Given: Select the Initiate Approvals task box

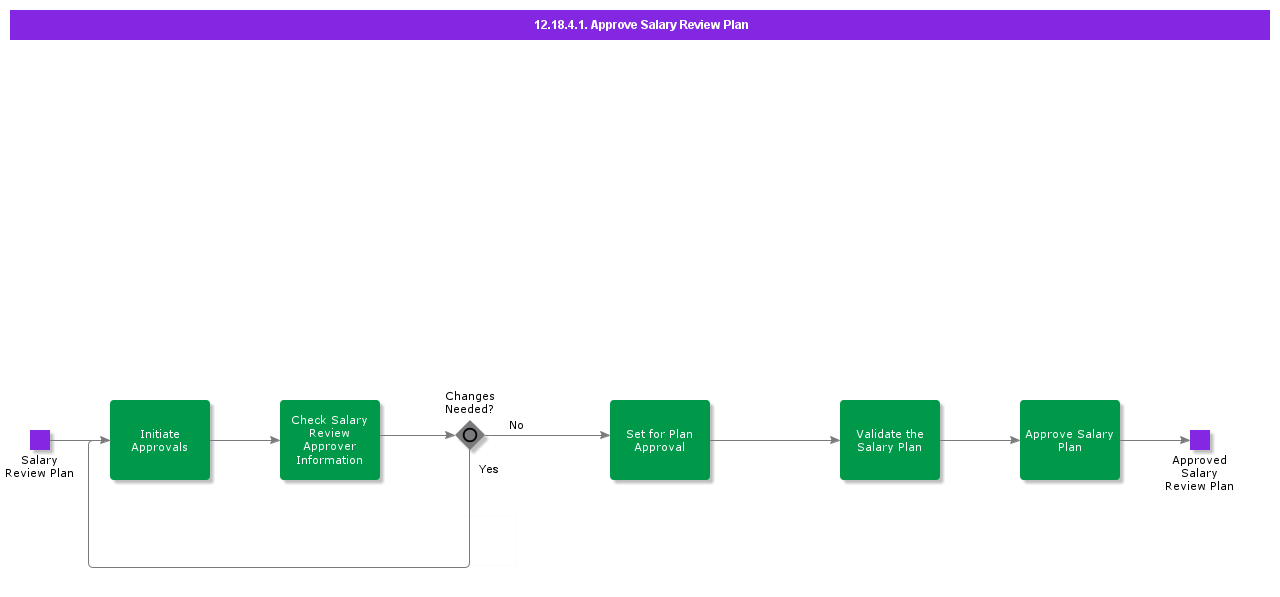Looking at the screenshot, I should (x=160, y=440).
